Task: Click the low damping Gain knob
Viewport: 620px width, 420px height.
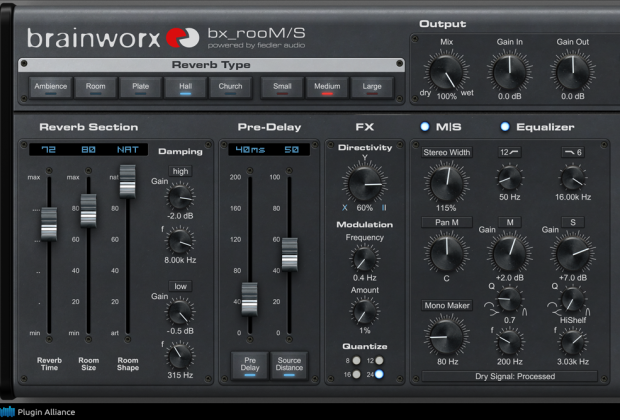Action: 180,312
